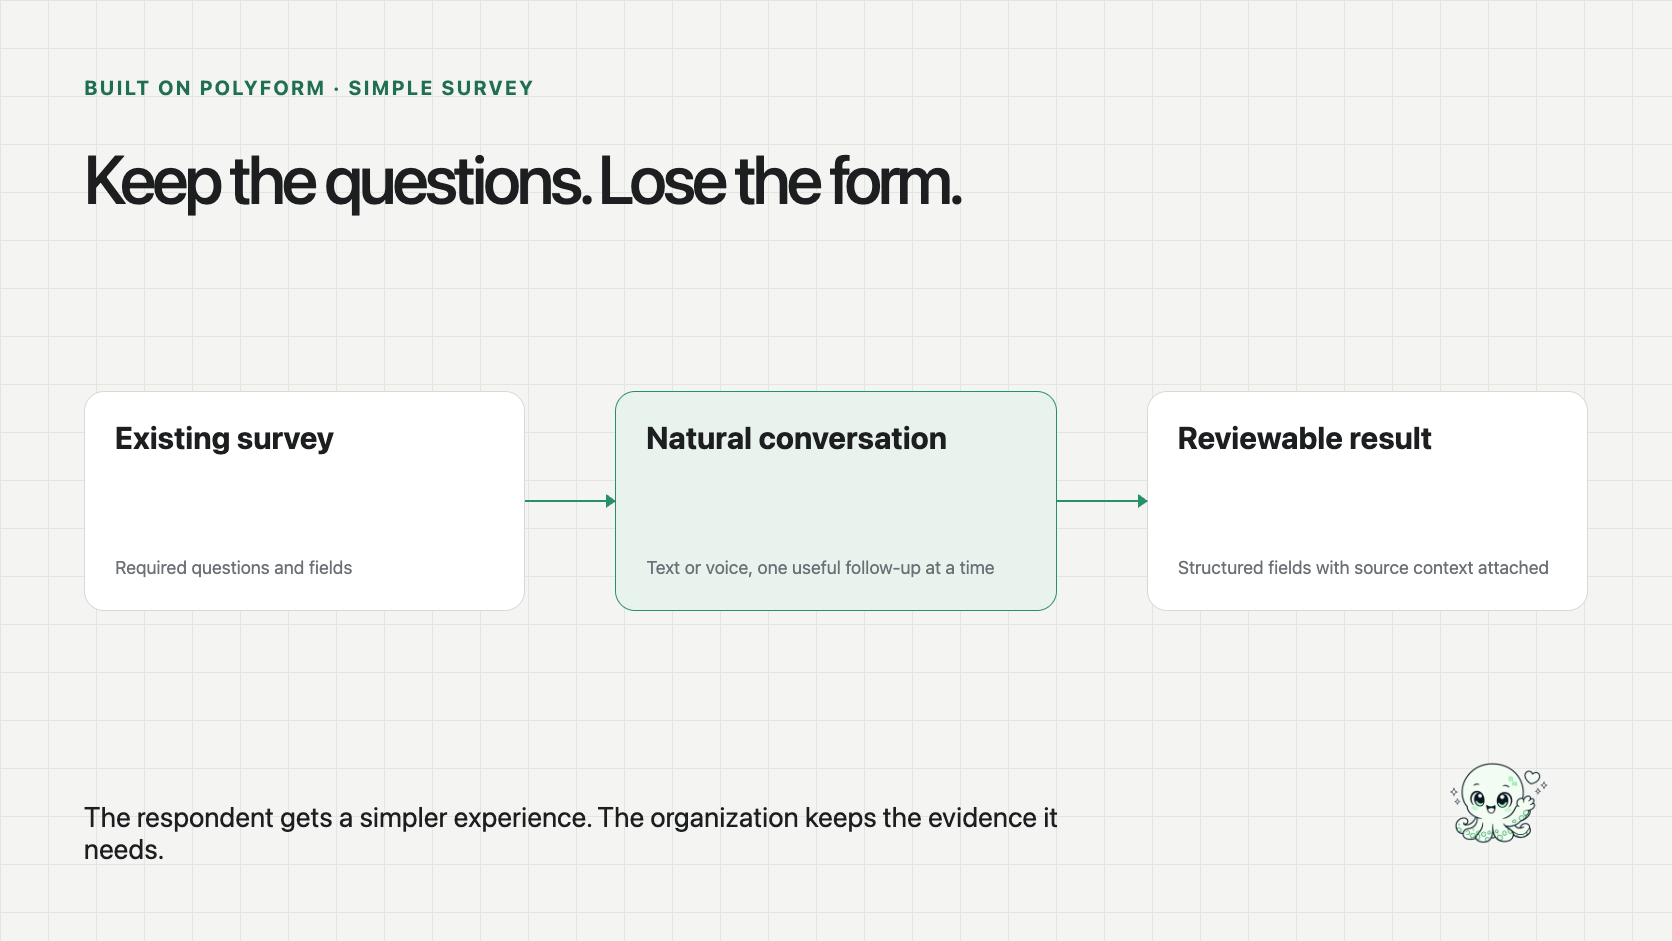Click 'Text or voice, one useful follow-up' caption
The height and width of the screenshot is (941, 1672).
click(820, 568)
